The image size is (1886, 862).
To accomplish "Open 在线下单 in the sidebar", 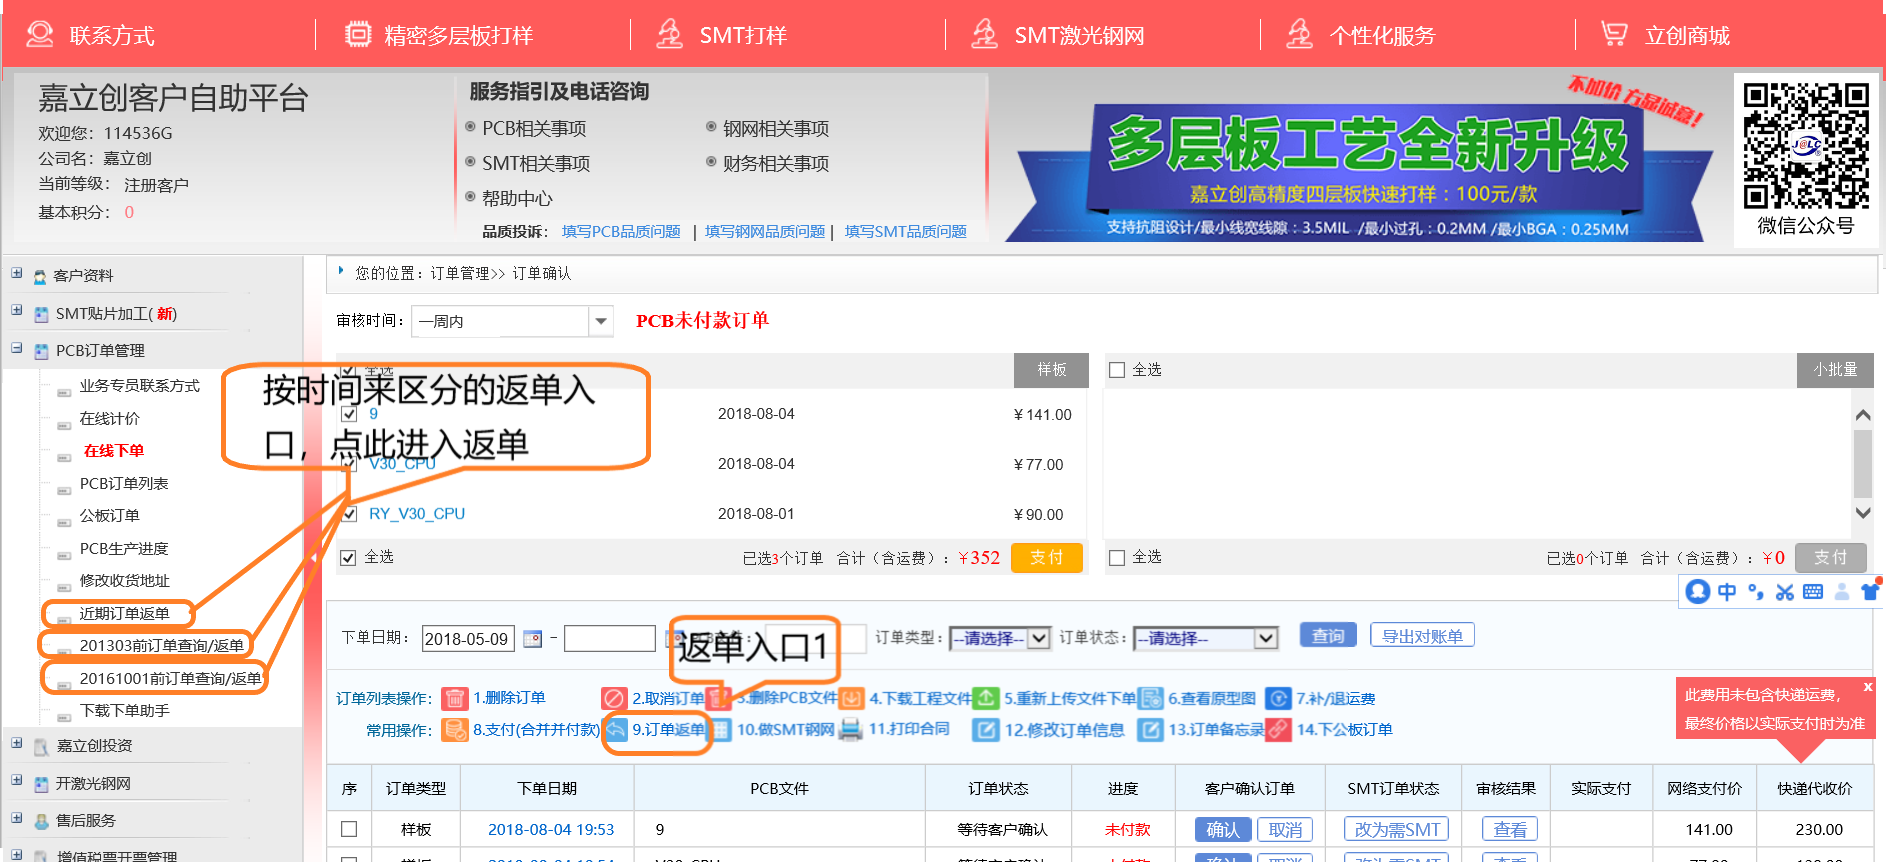I will point(114,451).
